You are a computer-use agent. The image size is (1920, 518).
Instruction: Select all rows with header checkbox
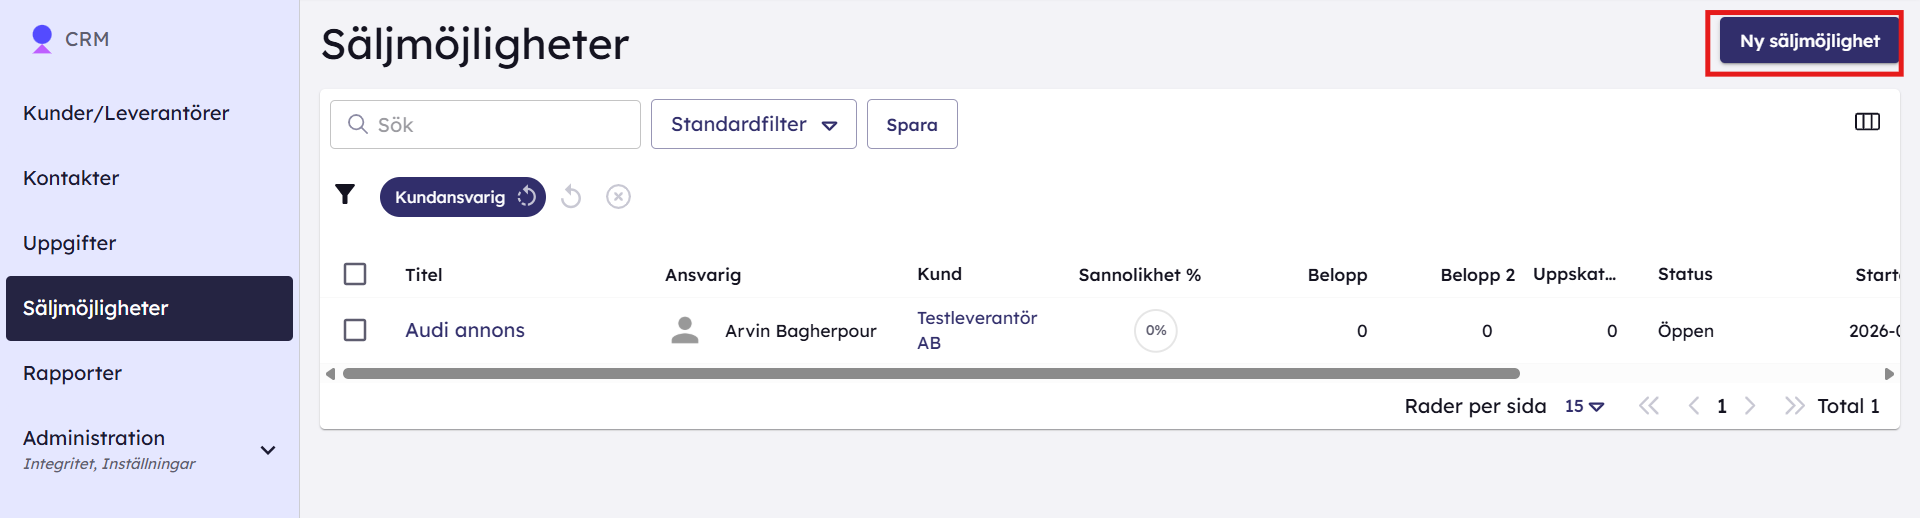[x=355, y=274]
